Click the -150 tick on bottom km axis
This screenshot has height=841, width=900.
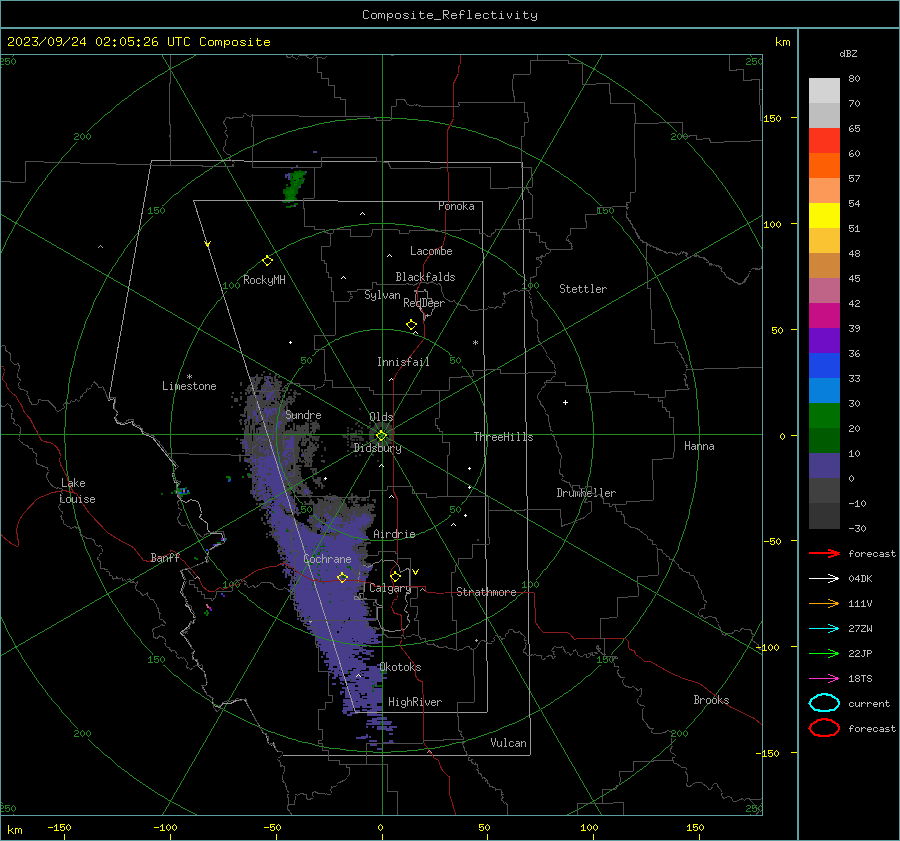click(59, 827)
